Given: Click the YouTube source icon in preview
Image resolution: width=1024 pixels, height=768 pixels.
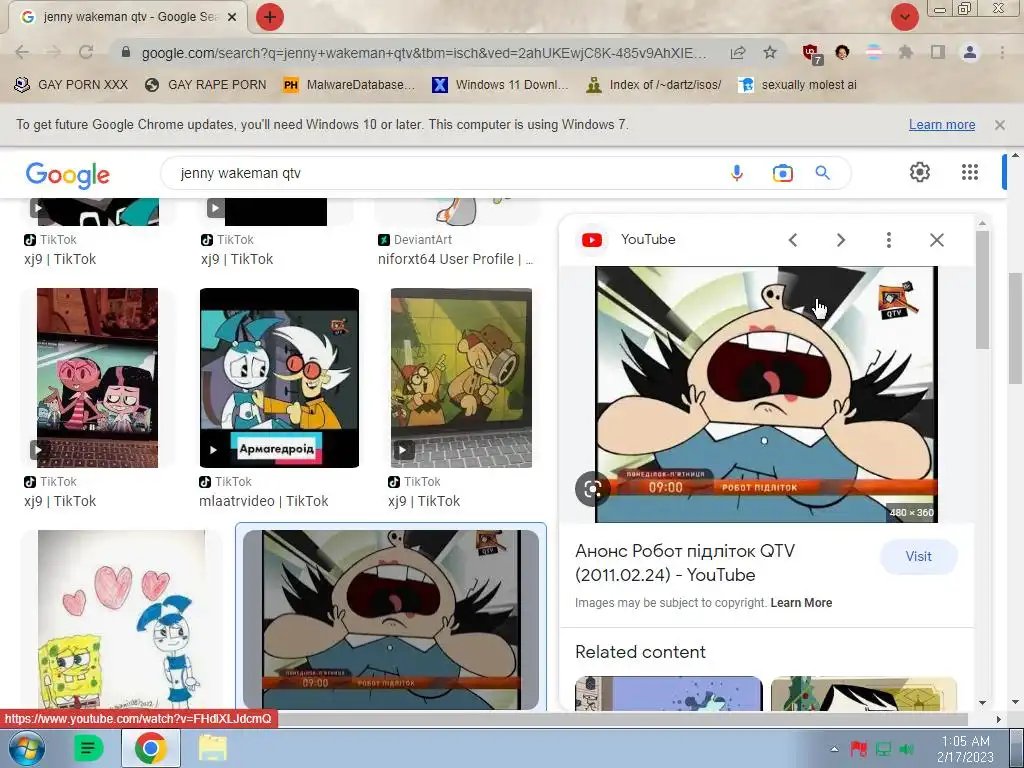Looking at the screenshot, I should (x=592, y=240).
